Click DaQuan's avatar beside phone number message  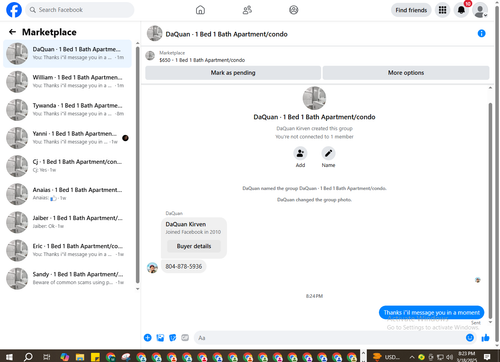click(x=152, y=267)
